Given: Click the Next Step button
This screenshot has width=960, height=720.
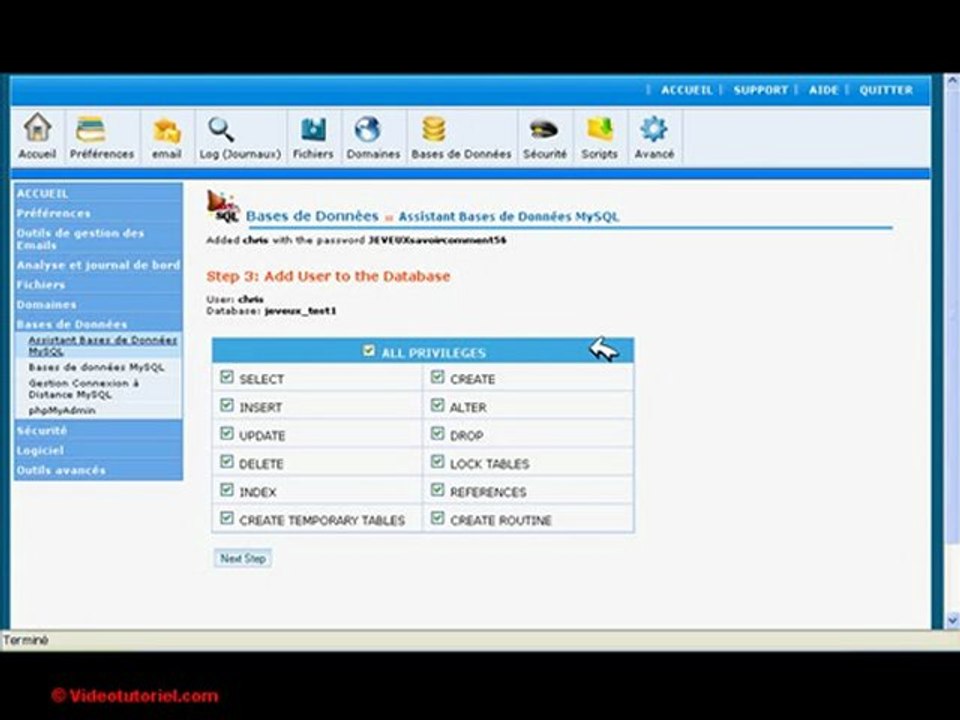Looking at the screenshot, I should coord(242,558).
